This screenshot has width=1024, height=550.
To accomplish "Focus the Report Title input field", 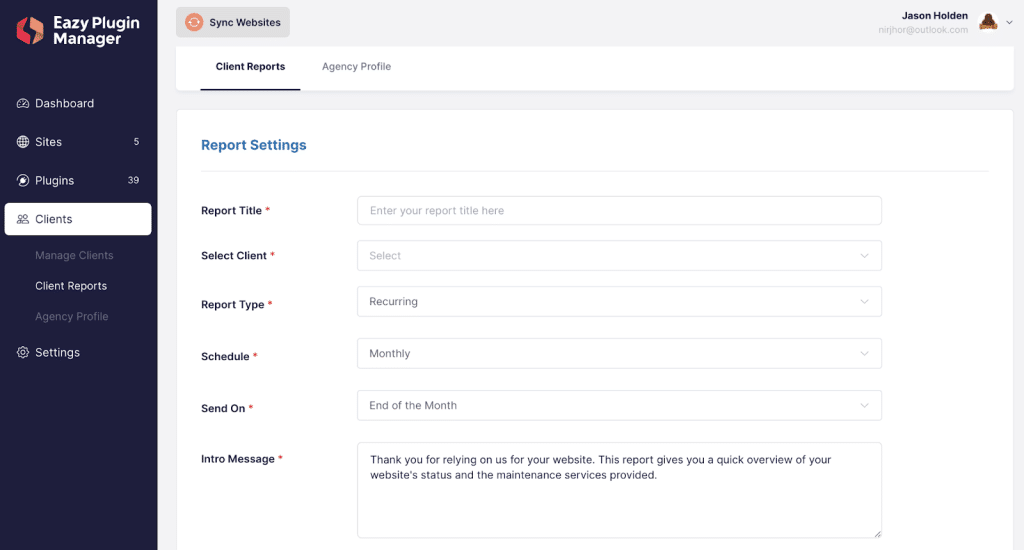I will (619, 210).
